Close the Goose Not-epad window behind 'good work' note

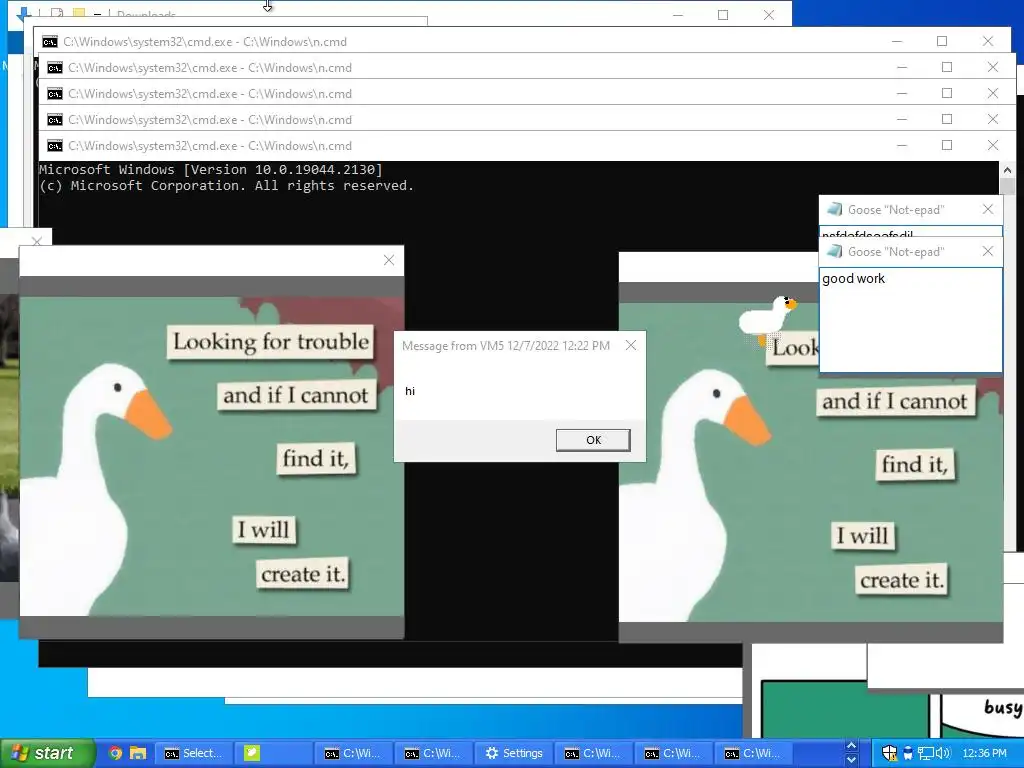tap(988, 210)
